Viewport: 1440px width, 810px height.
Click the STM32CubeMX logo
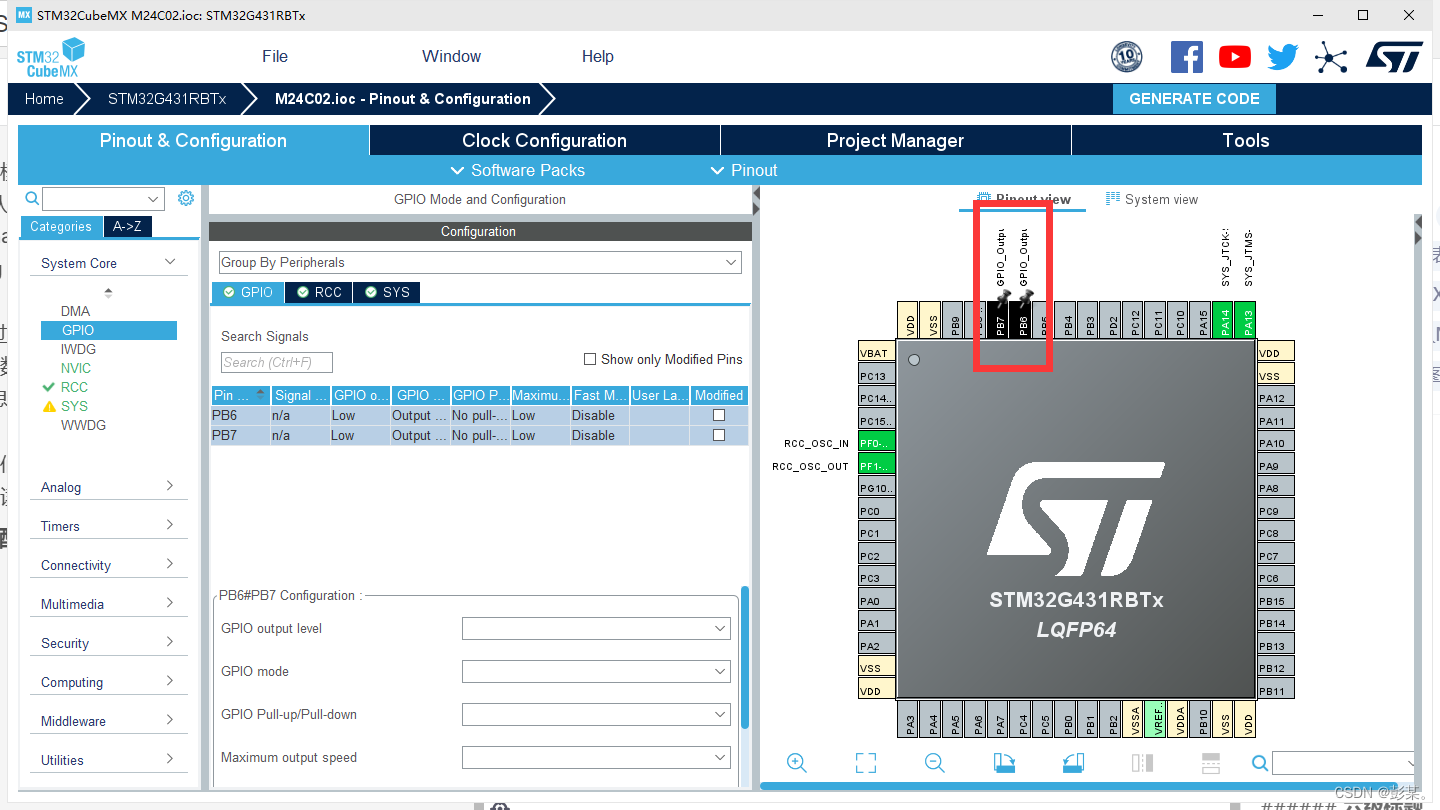pyautogui.click(x=51, y=58)
